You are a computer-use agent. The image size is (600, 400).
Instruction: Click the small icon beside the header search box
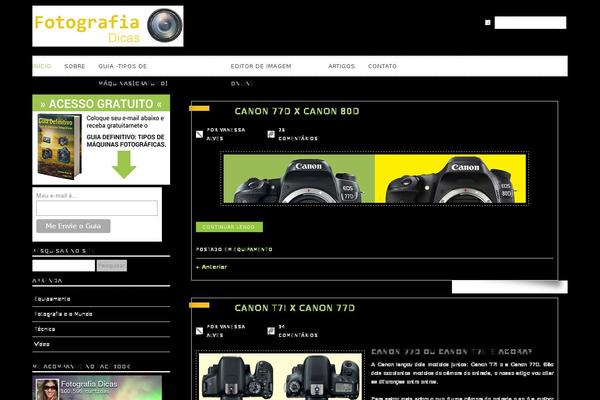(488, 23)
